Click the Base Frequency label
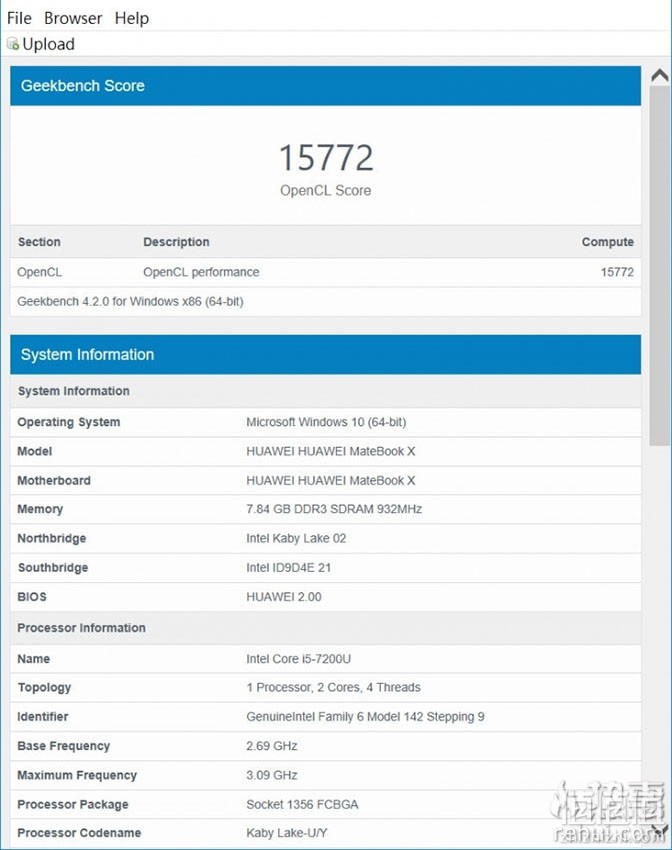 [63, 746]
